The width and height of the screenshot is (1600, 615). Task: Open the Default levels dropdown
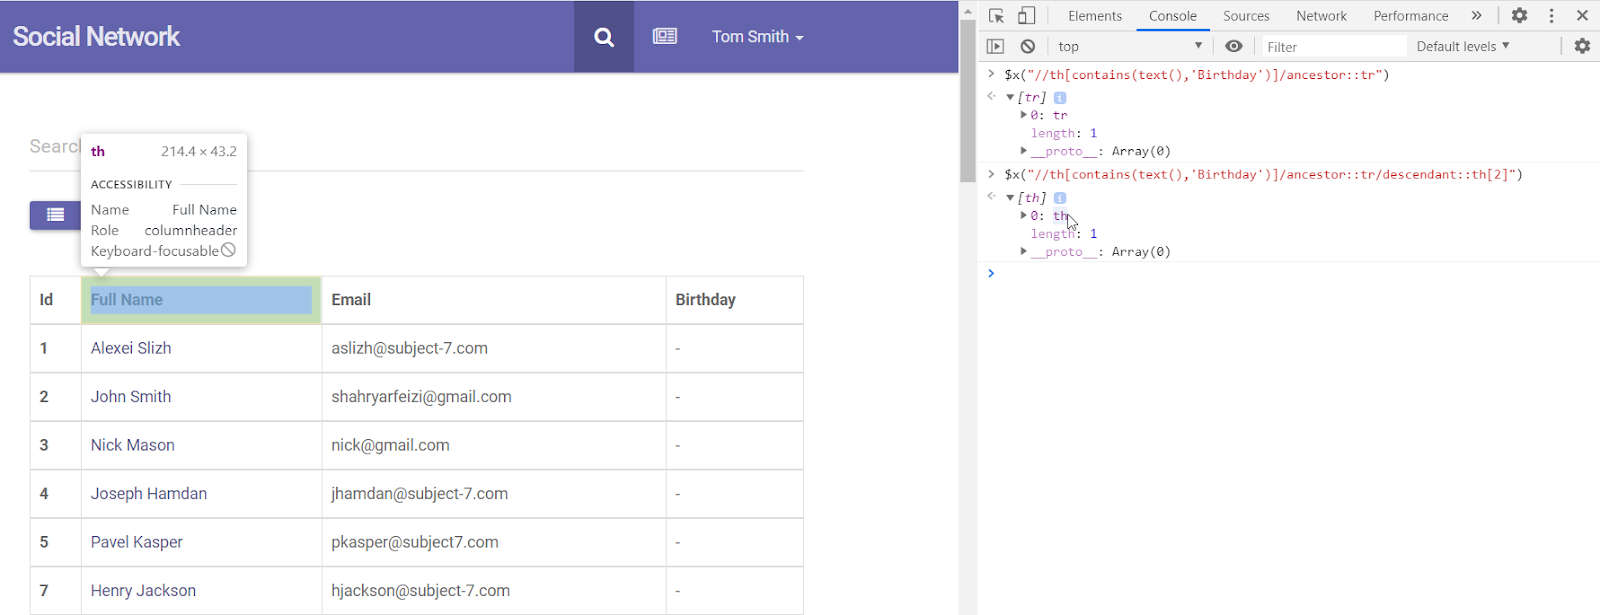click(x=1462, y=46)
